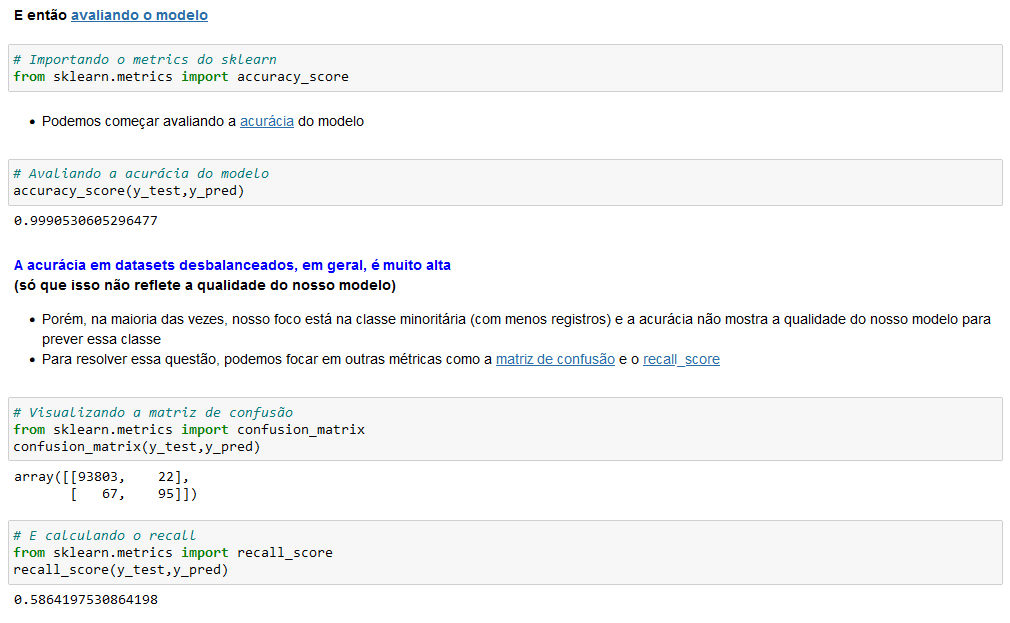Click the confusion matrix array output
This screenshot has height=623, width=1010.
(x=106, y=486)
